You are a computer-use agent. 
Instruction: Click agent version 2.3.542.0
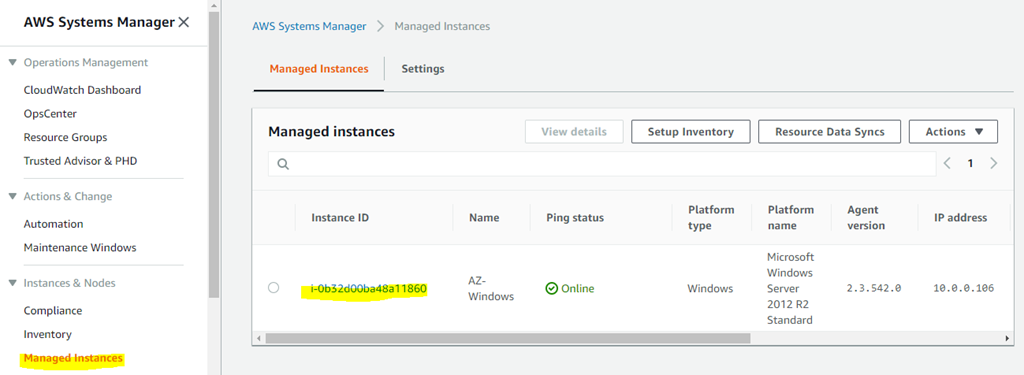click(874, 288)
